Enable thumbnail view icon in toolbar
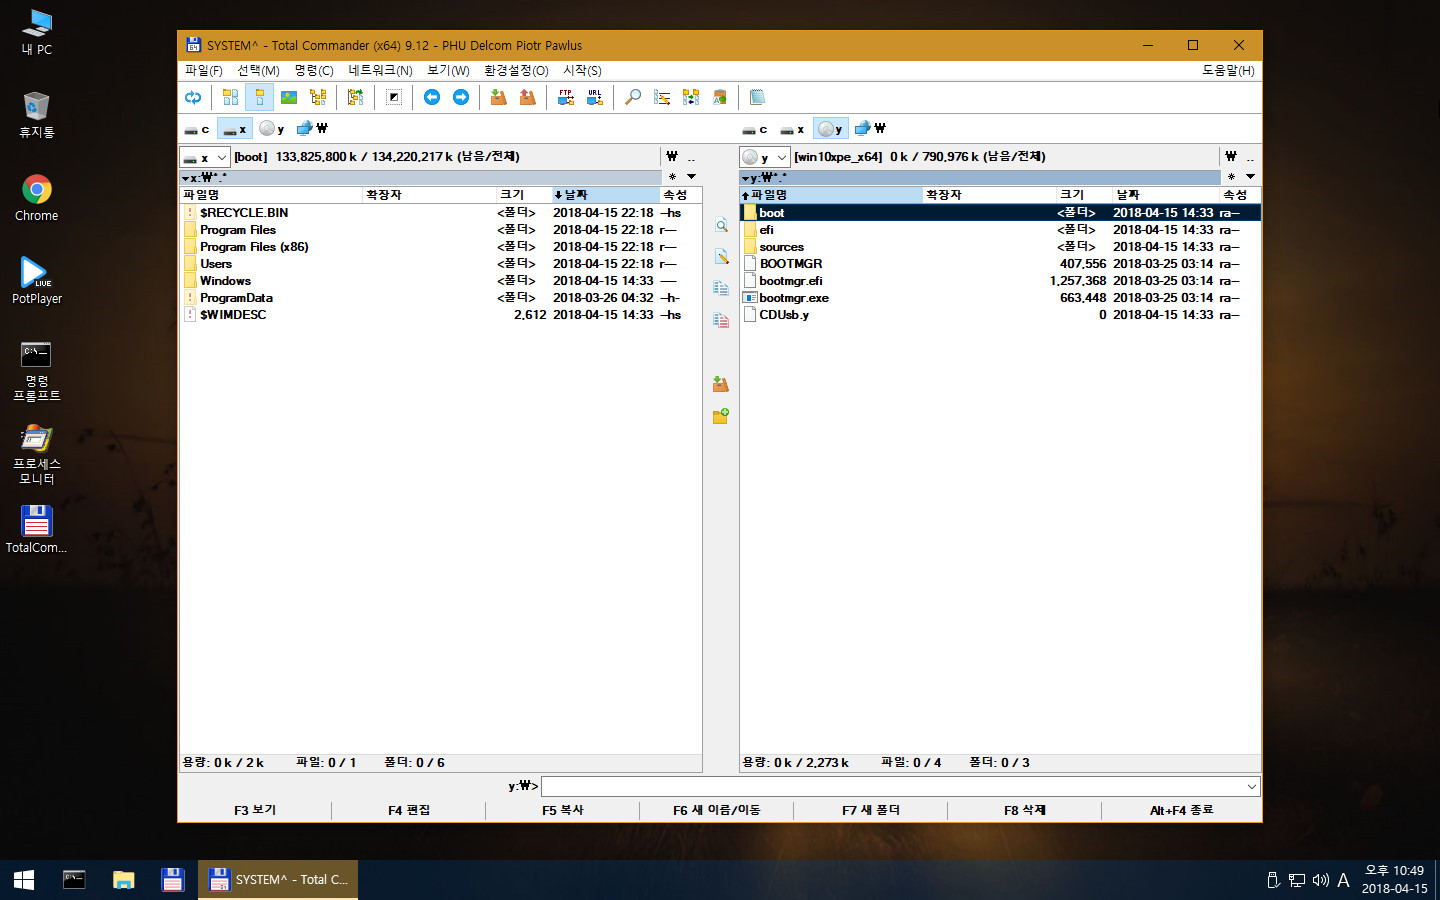Image resolution: width=1440 pixels, height=900 pixels. 289,97
